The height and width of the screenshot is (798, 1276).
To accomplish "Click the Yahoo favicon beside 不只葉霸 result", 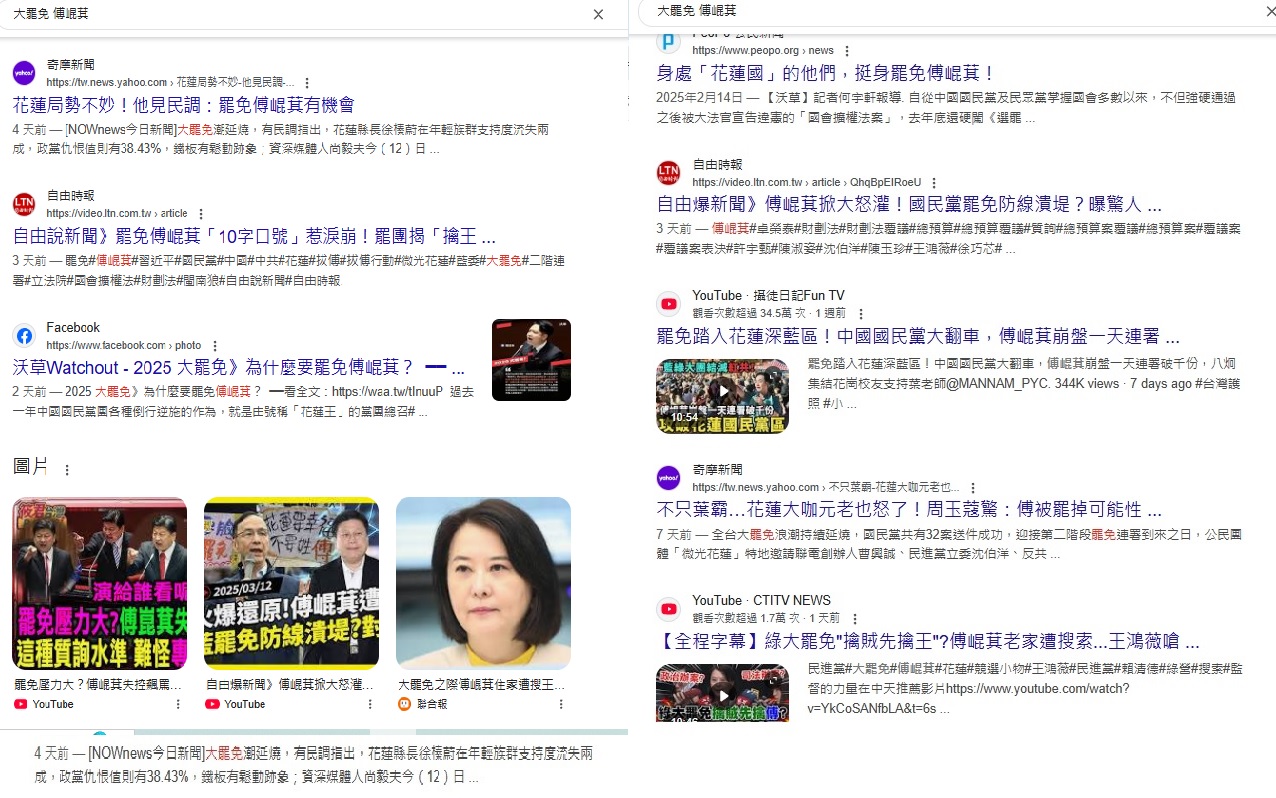I will click(x=668, y=478).
